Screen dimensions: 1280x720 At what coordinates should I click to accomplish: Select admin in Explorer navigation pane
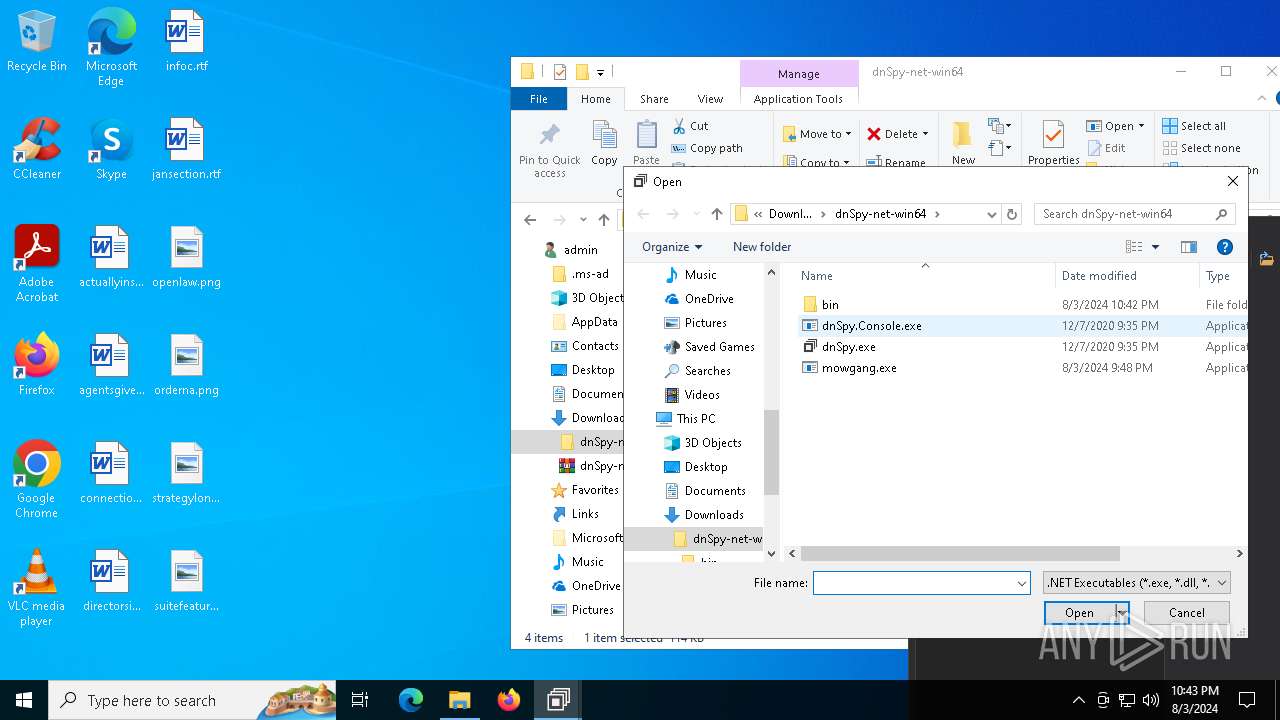580,250
